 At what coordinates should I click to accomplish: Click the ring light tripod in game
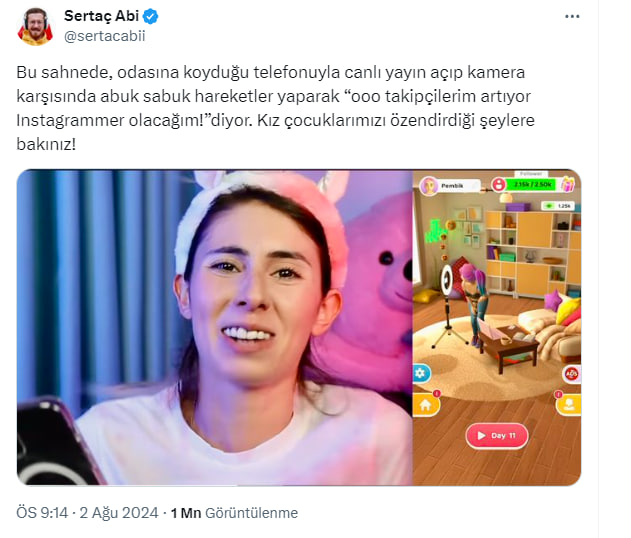click(447, 306)
